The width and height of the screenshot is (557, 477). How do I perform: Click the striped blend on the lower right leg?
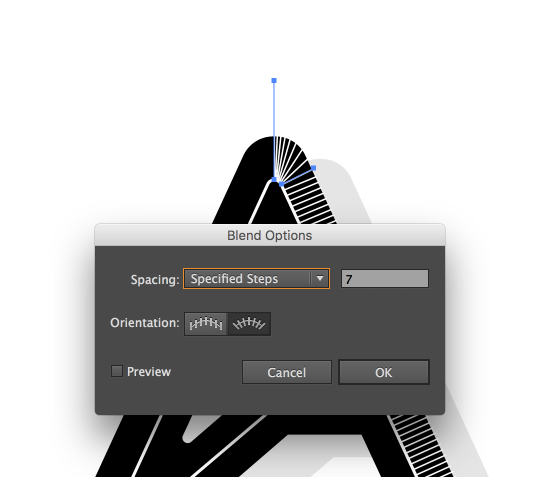coord(421,446)
